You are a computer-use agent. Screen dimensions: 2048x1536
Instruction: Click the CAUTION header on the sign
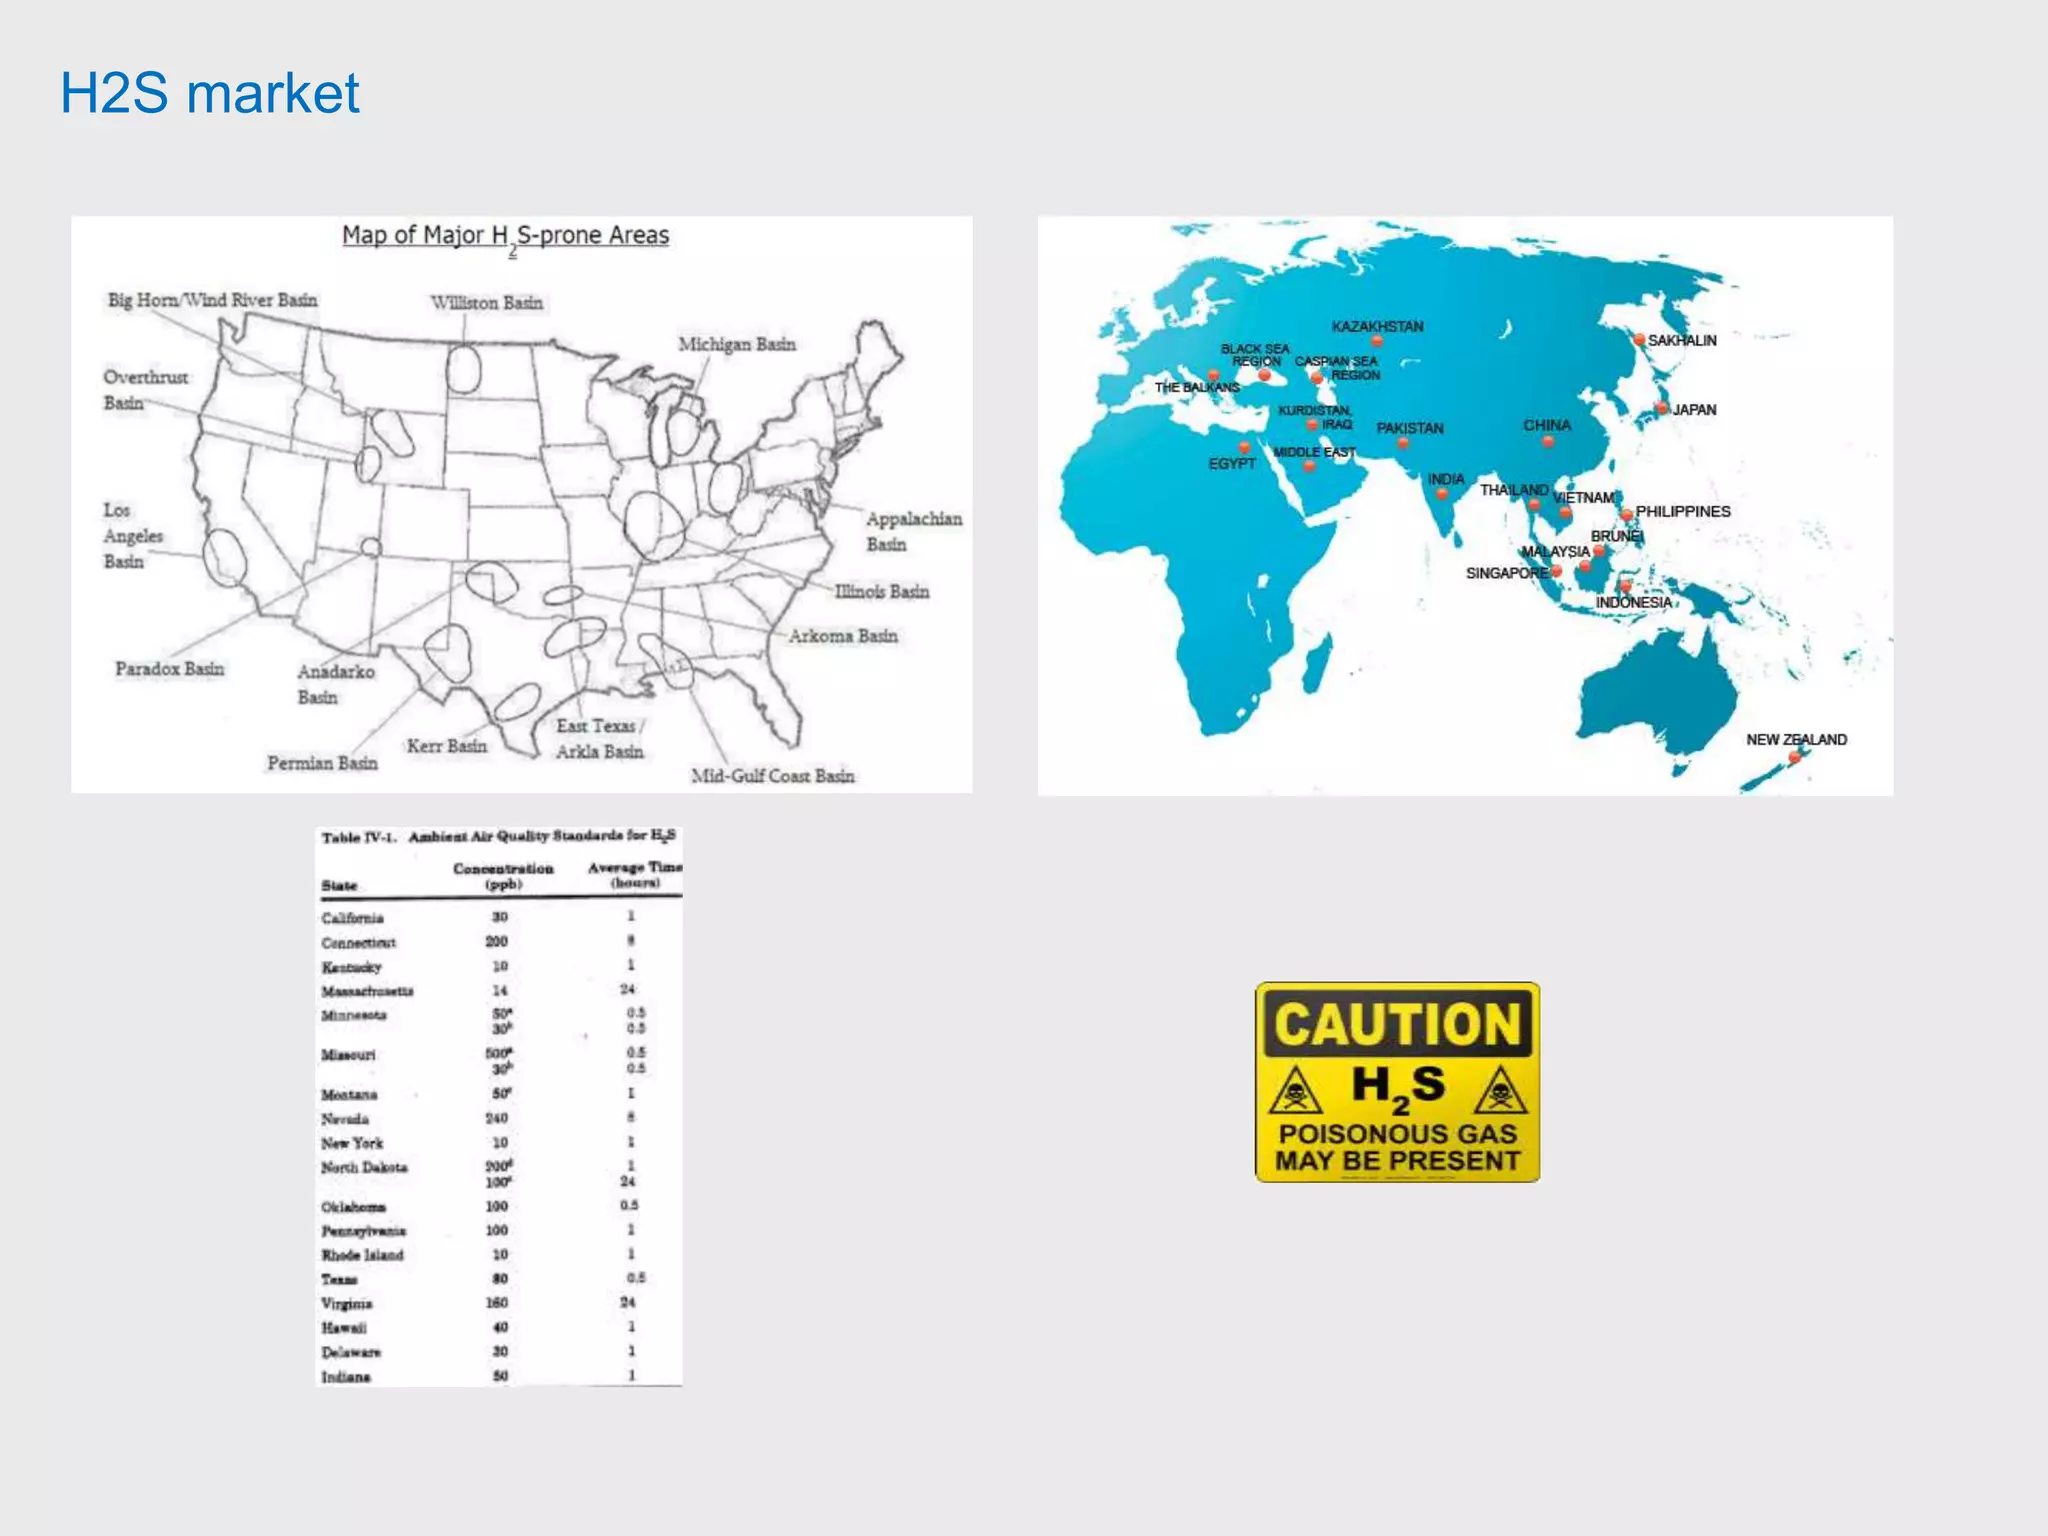pyautogui.click(x=1397, y=1024)
